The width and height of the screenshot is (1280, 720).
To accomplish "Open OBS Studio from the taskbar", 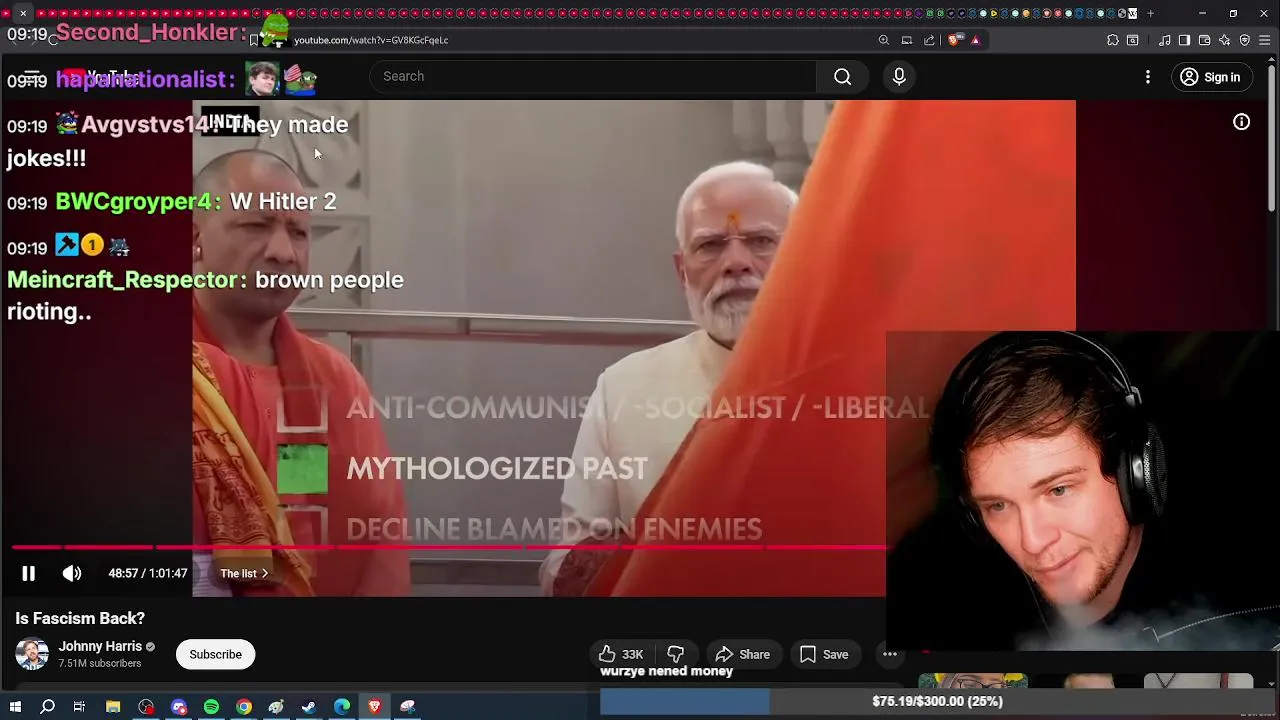I will pyautogui.click(x=146, y=707).
